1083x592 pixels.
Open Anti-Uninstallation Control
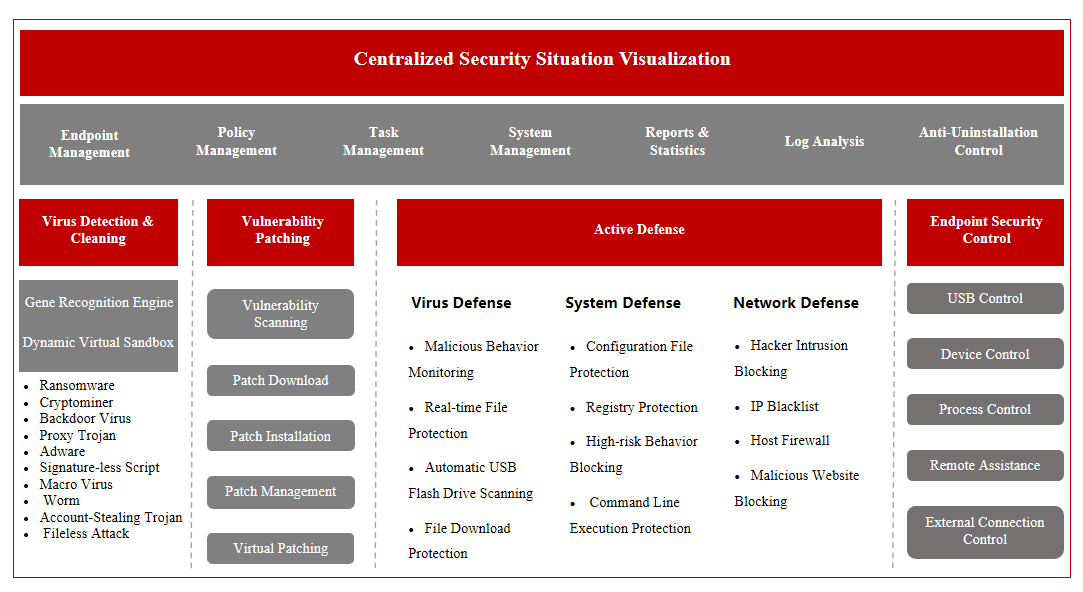pyautogui.click(x=978, y=141)
